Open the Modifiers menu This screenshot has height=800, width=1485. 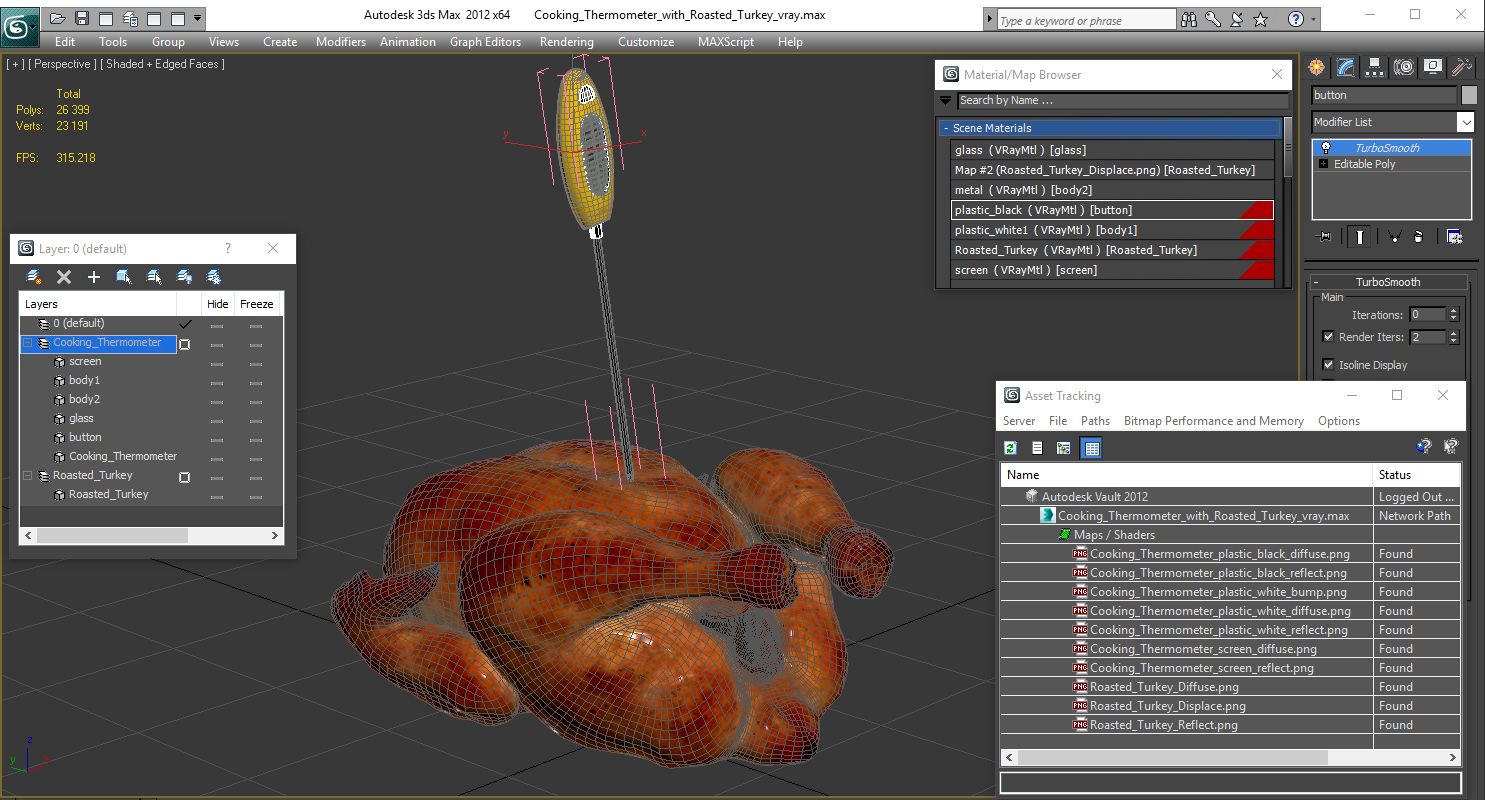click(x=340, y=42)
